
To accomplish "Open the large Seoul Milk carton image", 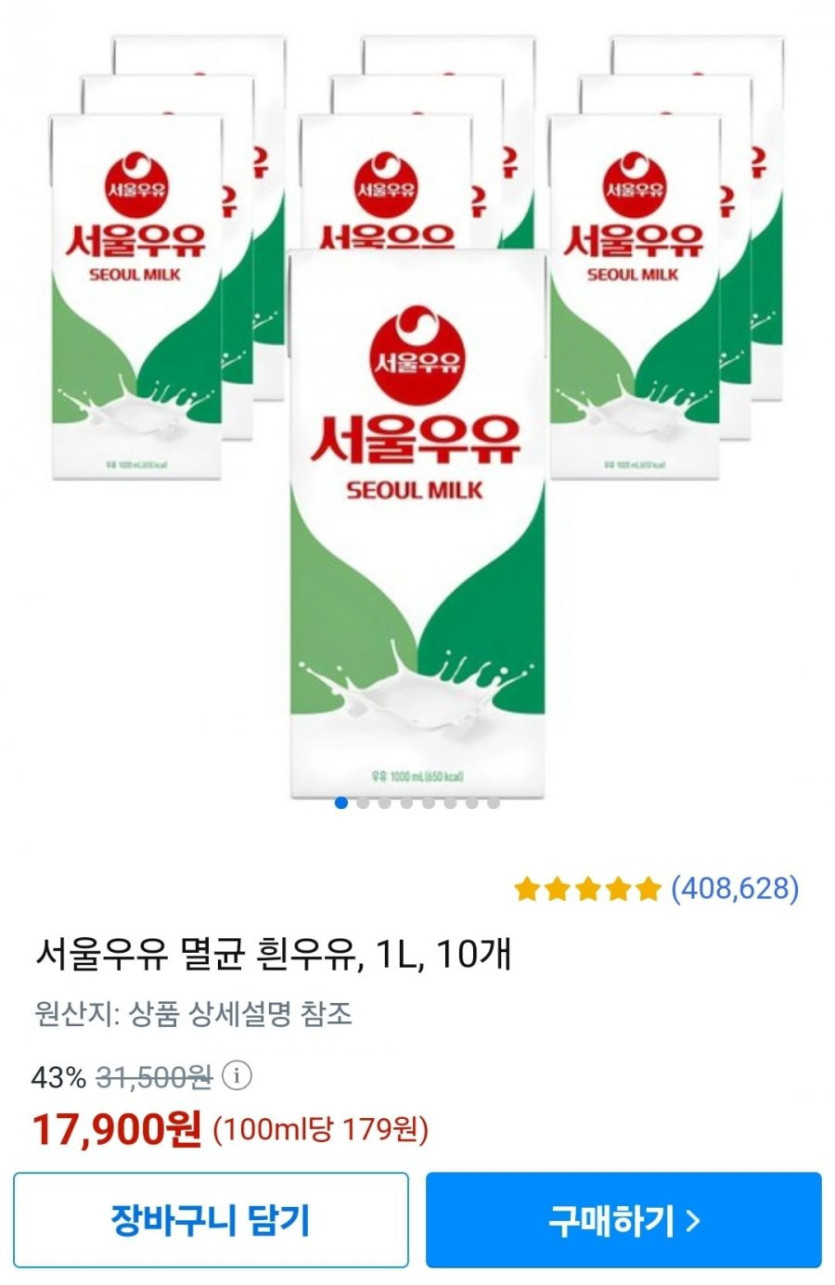I will point(418,524).
